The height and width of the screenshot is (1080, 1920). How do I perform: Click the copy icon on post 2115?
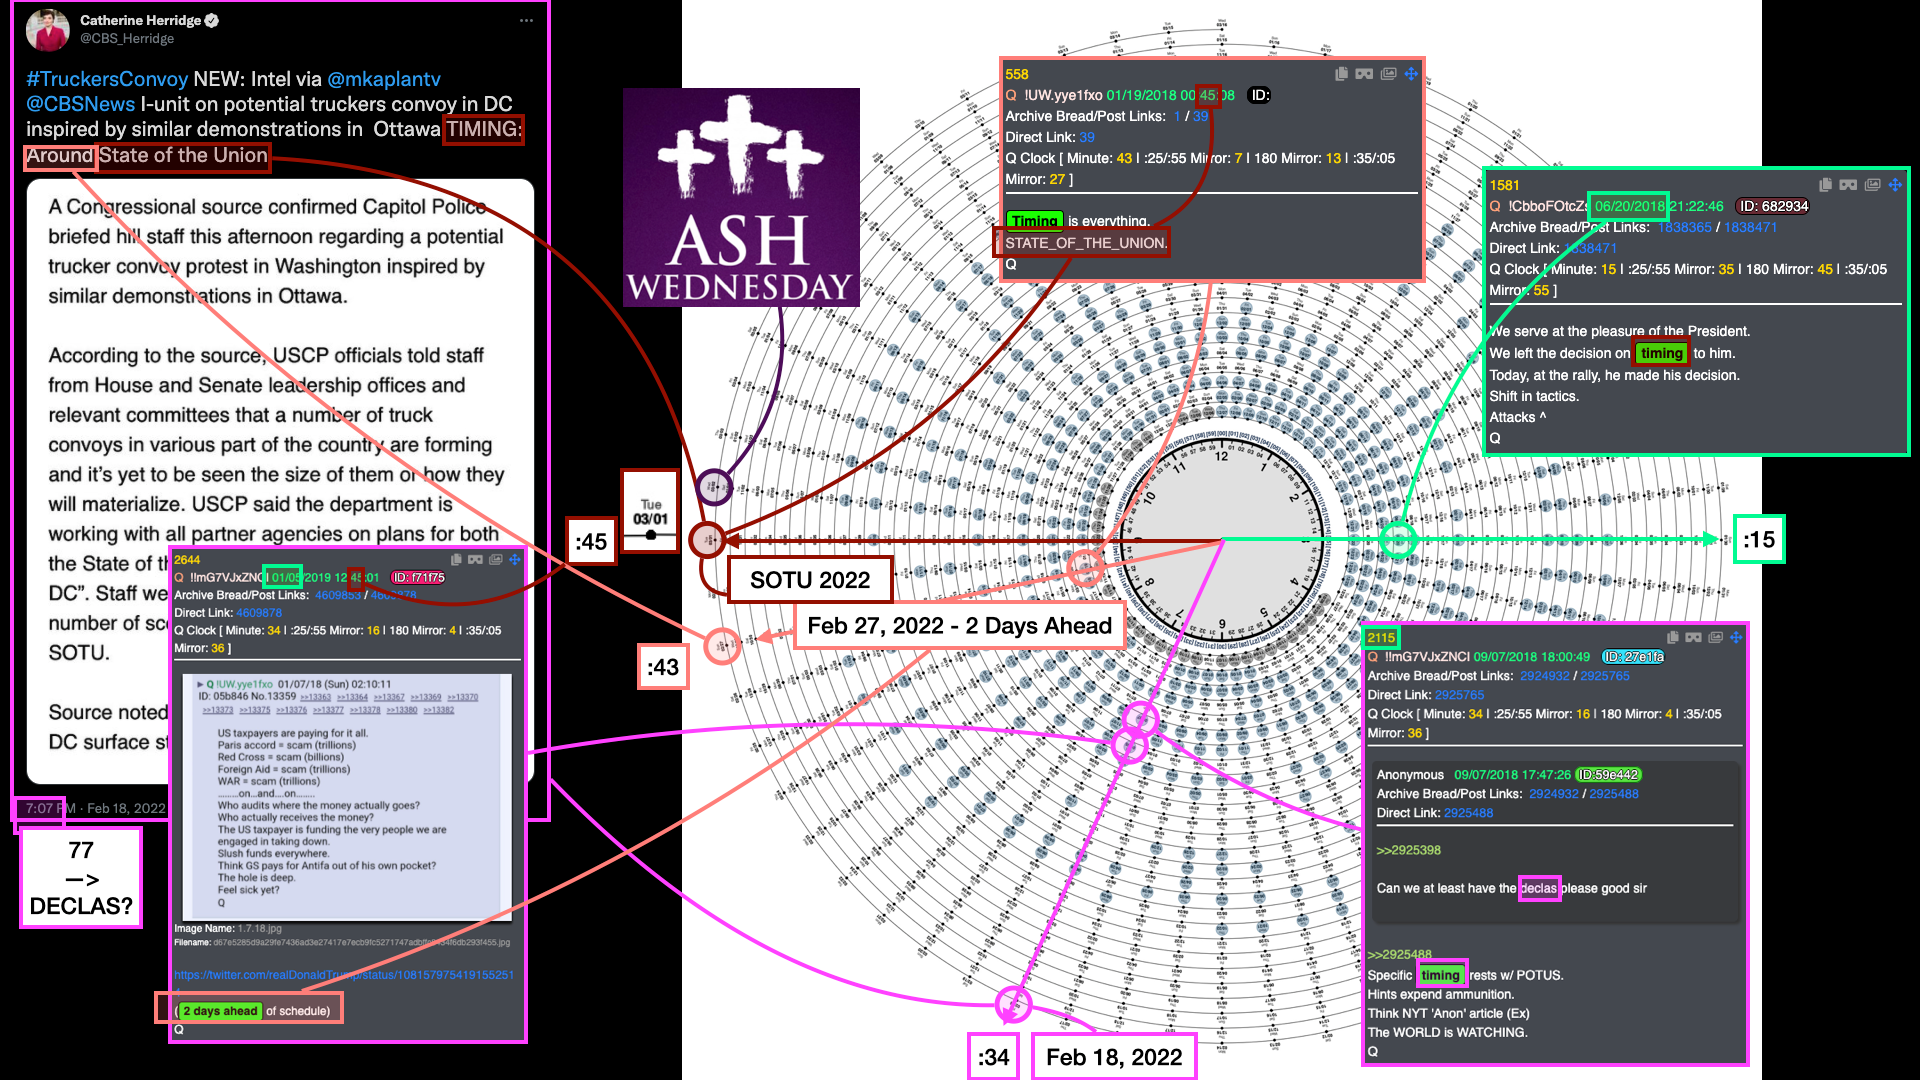pyautogui.click(x=1672, y=637)
